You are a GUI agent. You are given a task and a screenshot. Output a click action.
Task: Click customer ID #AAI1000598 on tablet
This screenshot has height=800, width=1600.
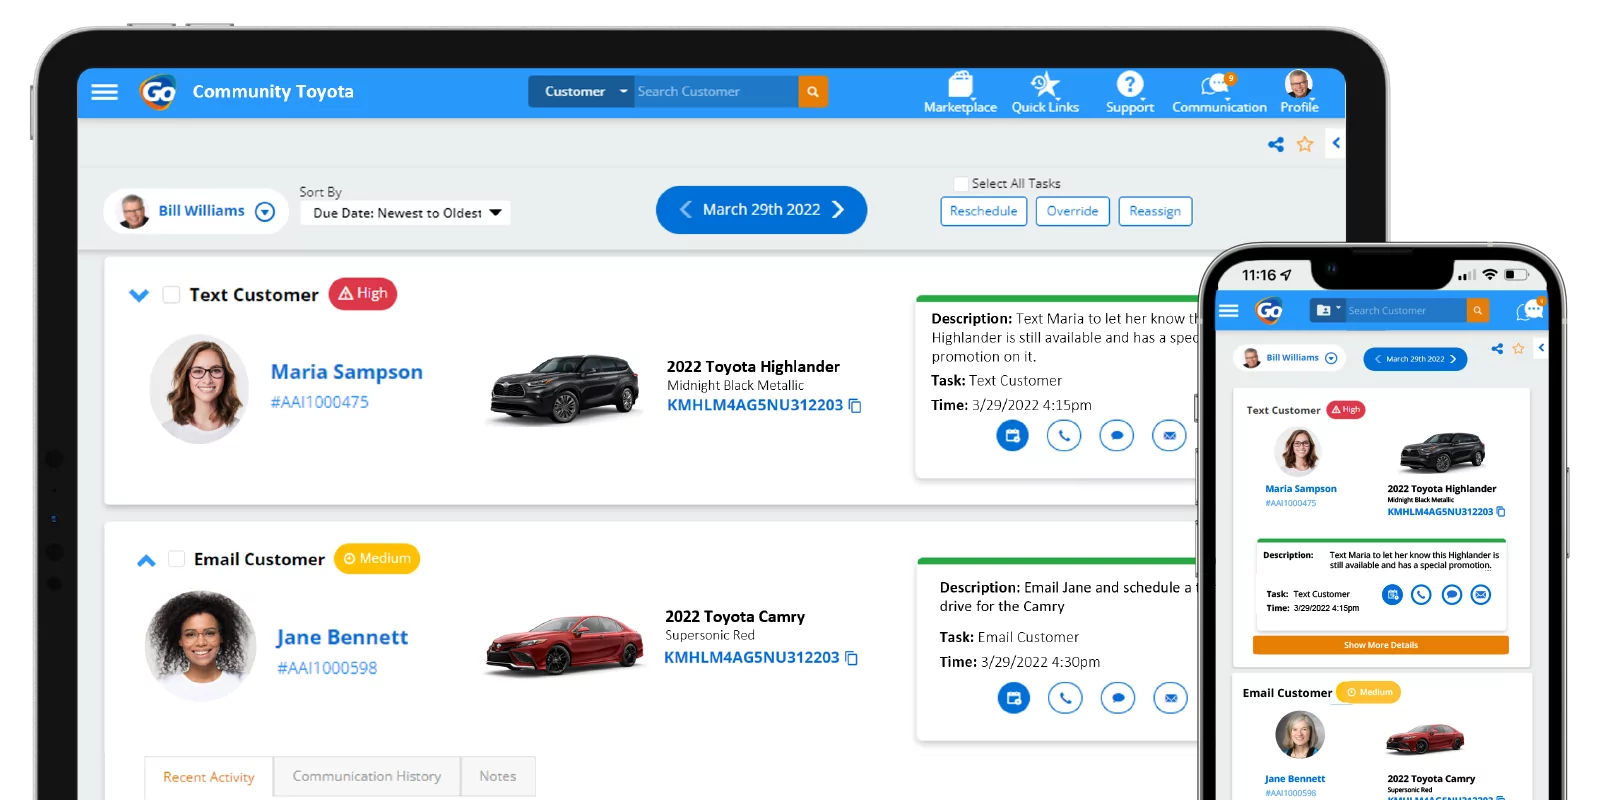[x=327, y=668]
